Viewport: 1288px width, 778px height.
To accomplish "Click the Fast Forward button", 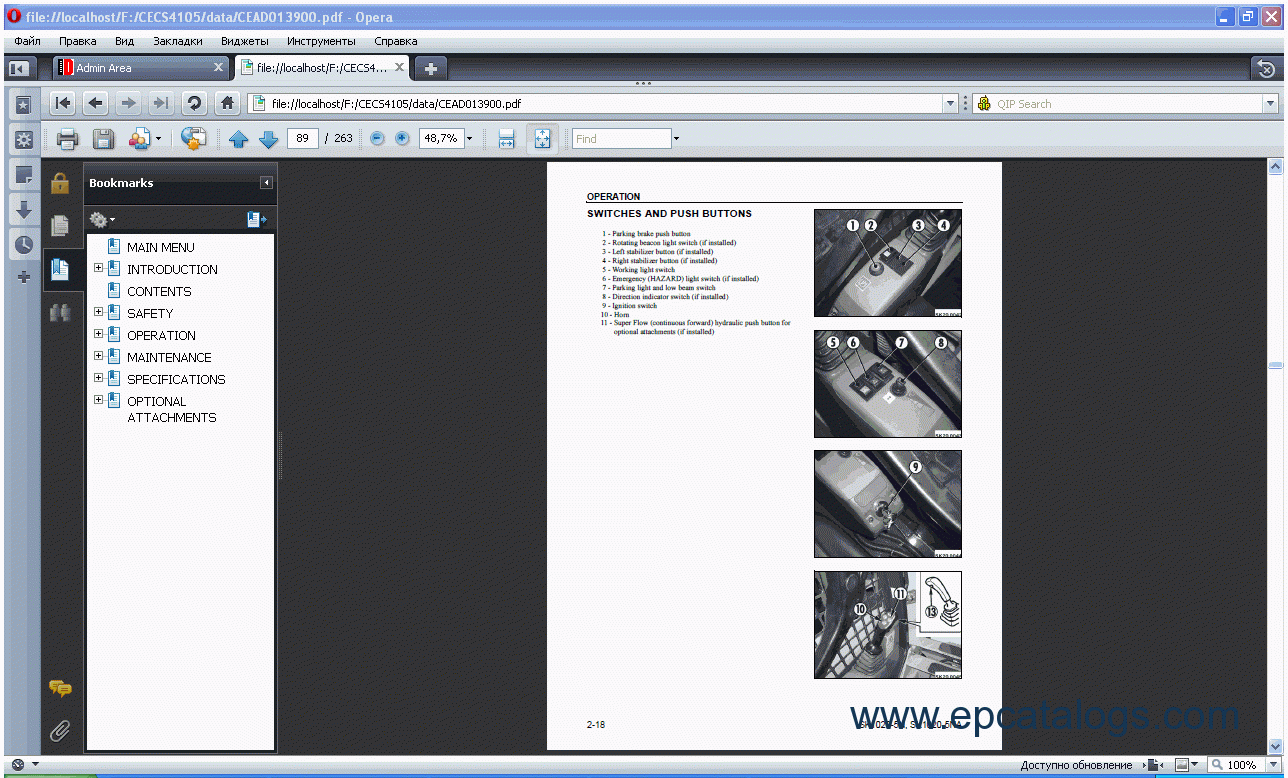I will tap(160, 103).
